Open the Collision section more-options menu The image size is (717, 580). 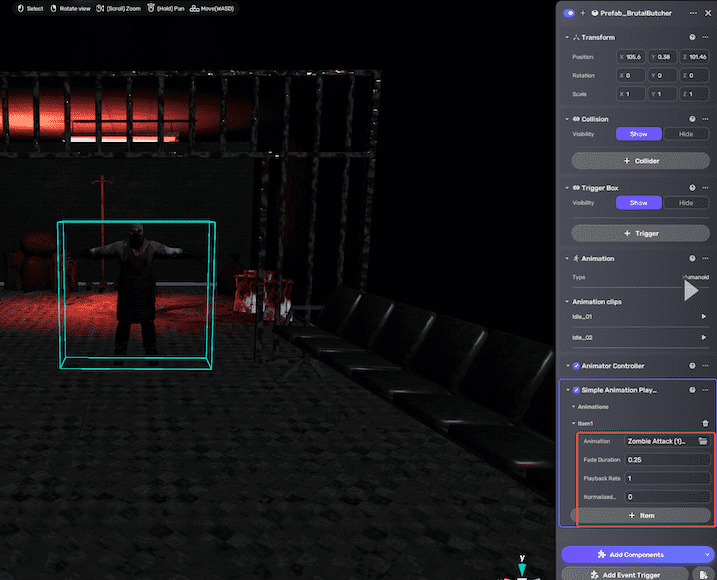pyautogui.click(x=706, y=119)
